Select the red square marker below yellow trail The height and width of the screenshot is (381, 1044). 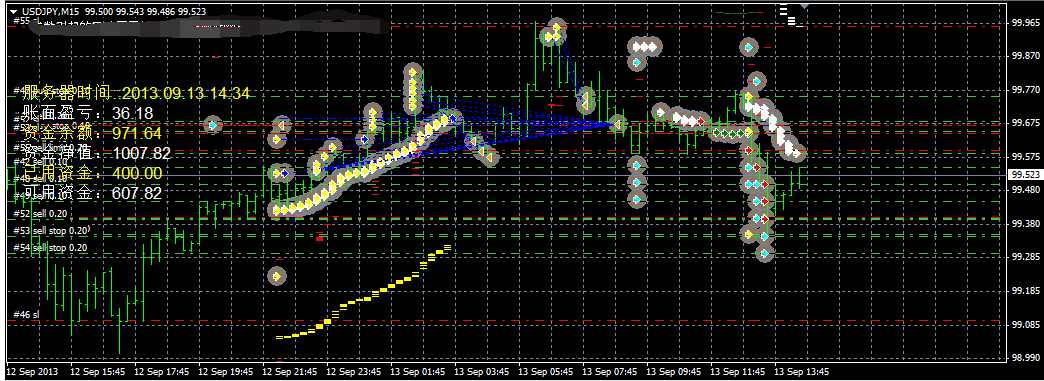tap(320, 238)
